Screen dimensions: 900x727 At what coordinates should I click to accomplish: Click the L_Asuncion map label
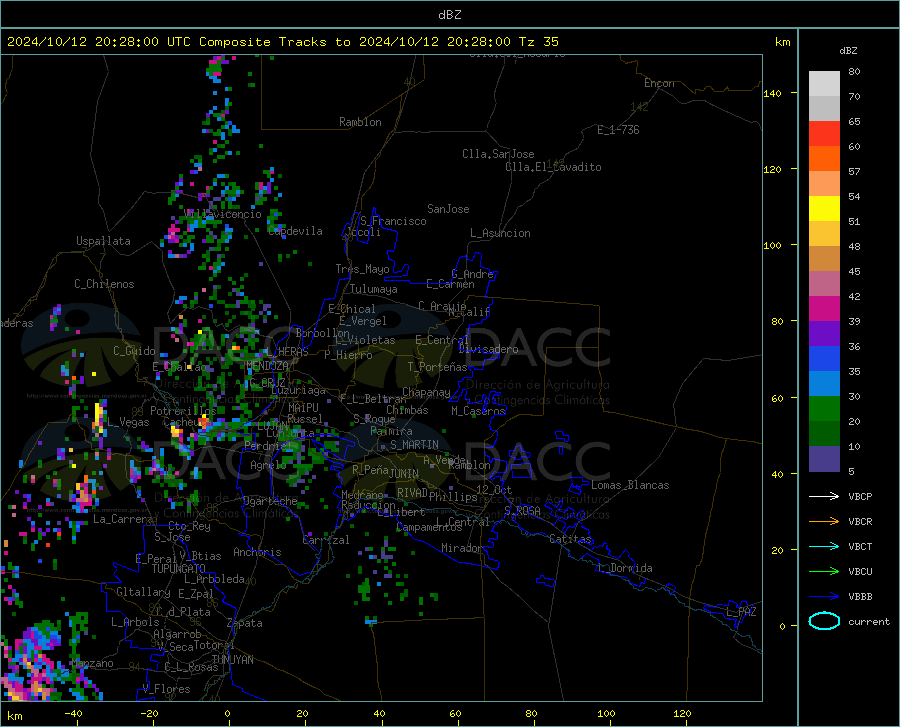tap(500, 233)
